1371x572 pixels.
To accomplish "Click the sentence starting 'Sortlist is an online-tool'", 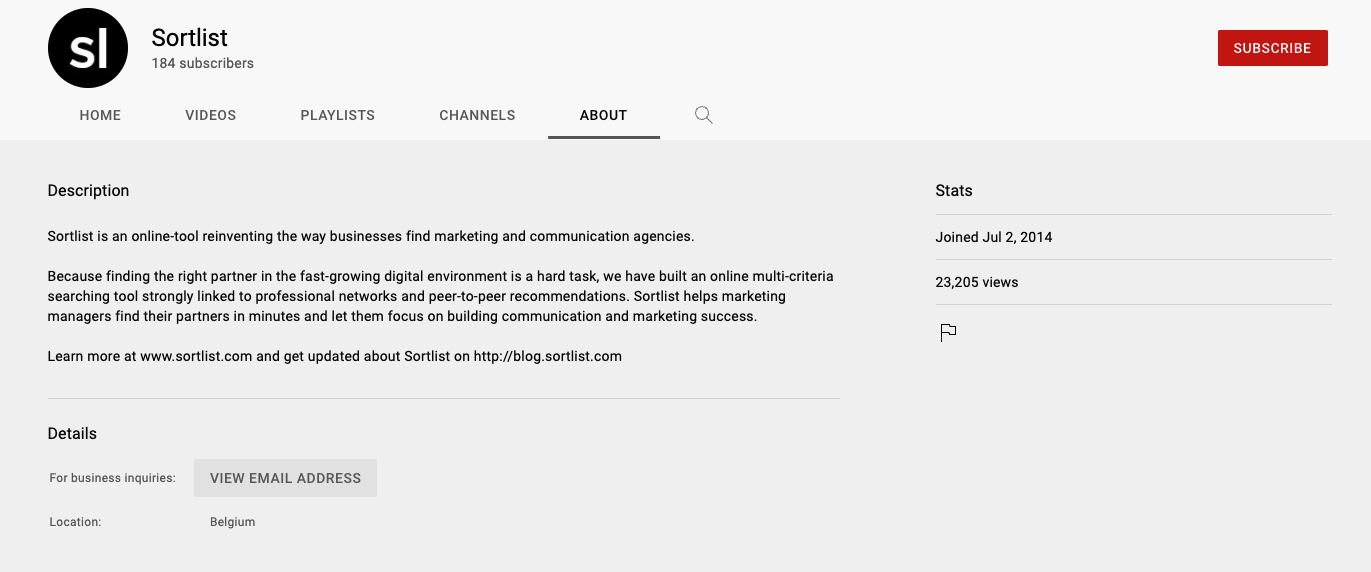I will pyautogui.click(x=371, y=237).
